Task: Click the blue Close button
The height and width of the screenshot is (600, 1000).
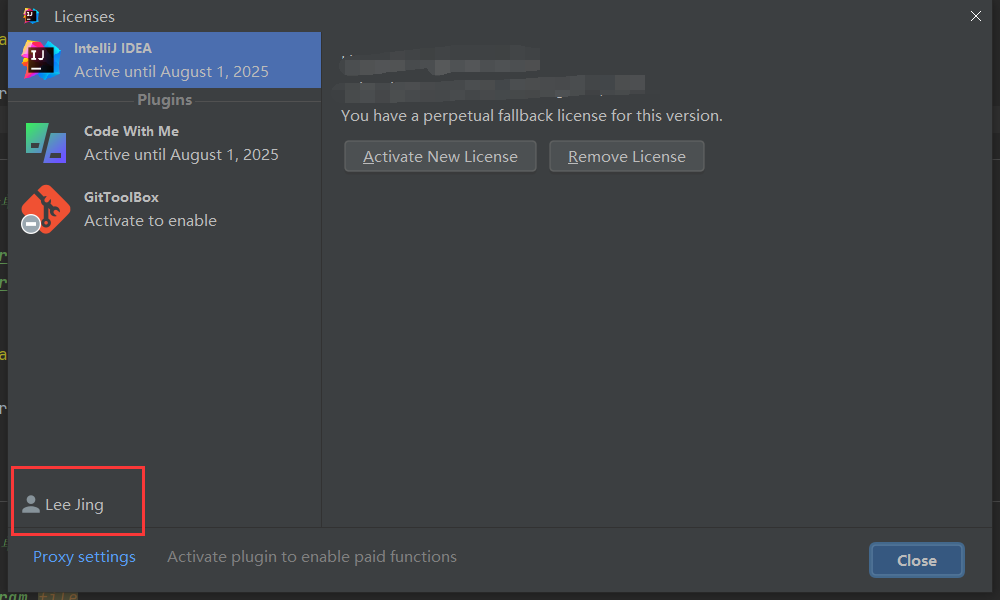Action: click(916, 560)
